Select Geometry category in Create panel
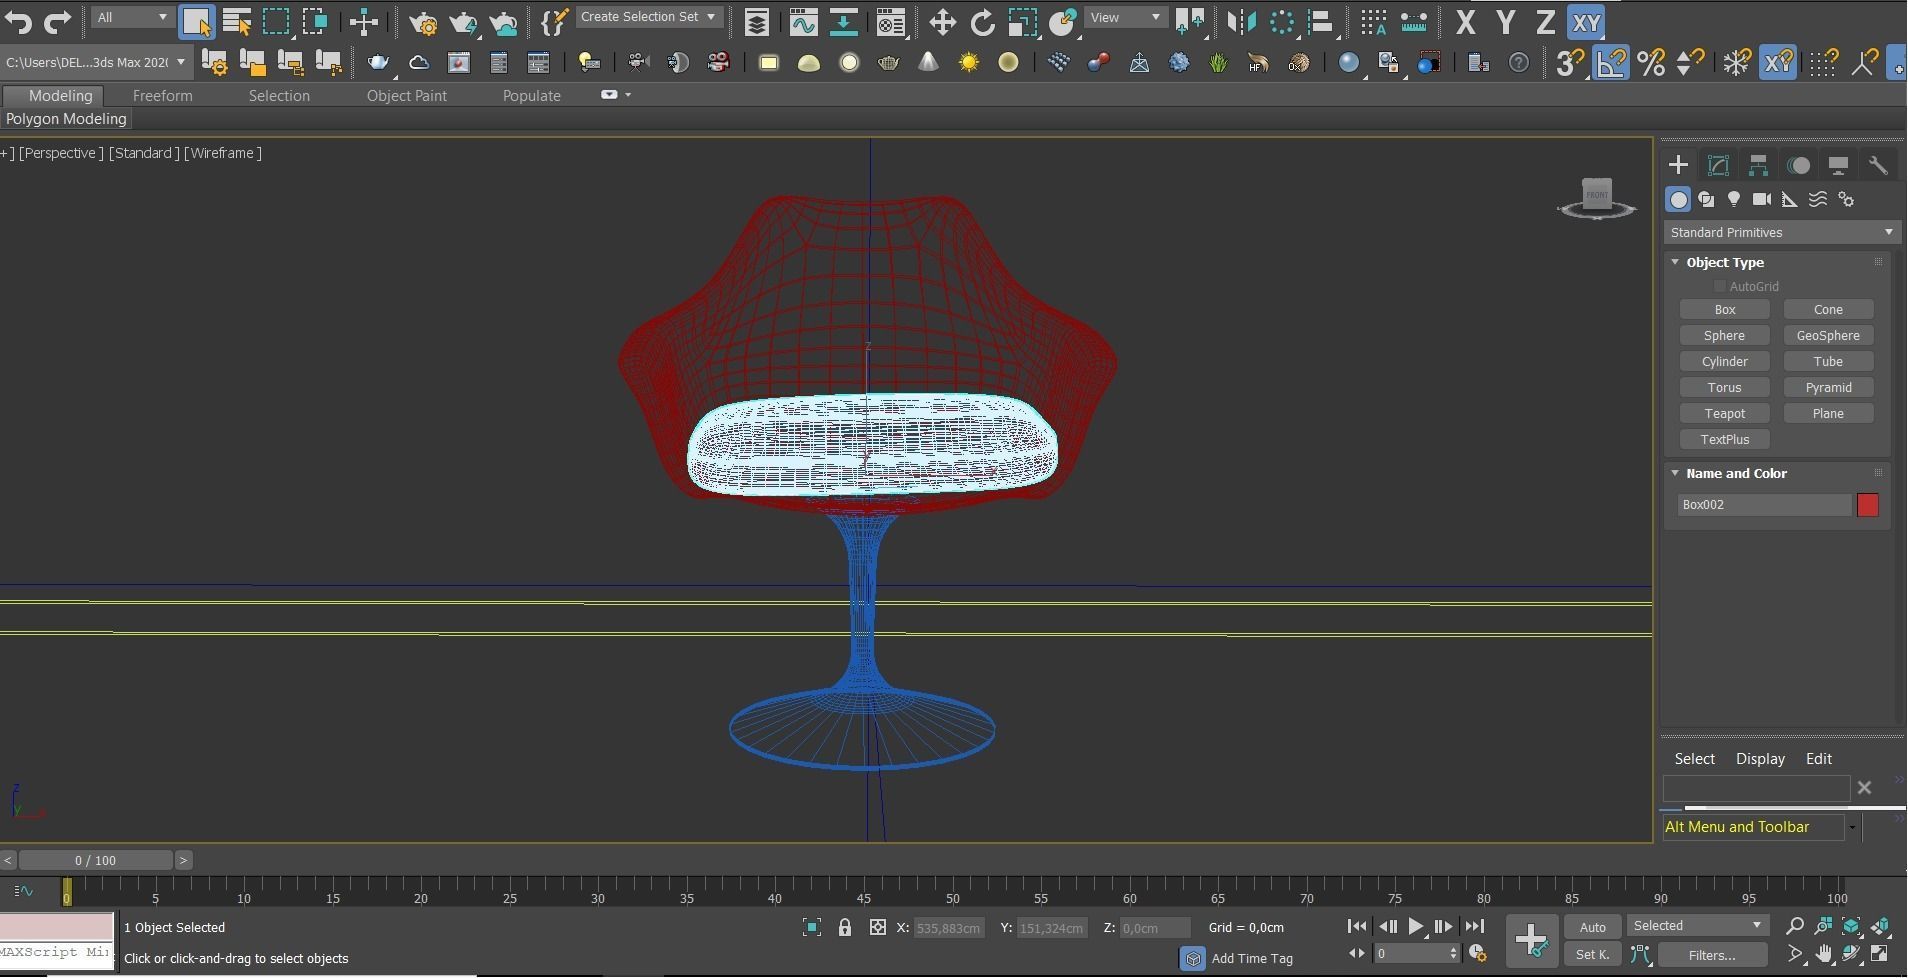This screenshot has width=1908, height=978. click(x=1678, y=199)
